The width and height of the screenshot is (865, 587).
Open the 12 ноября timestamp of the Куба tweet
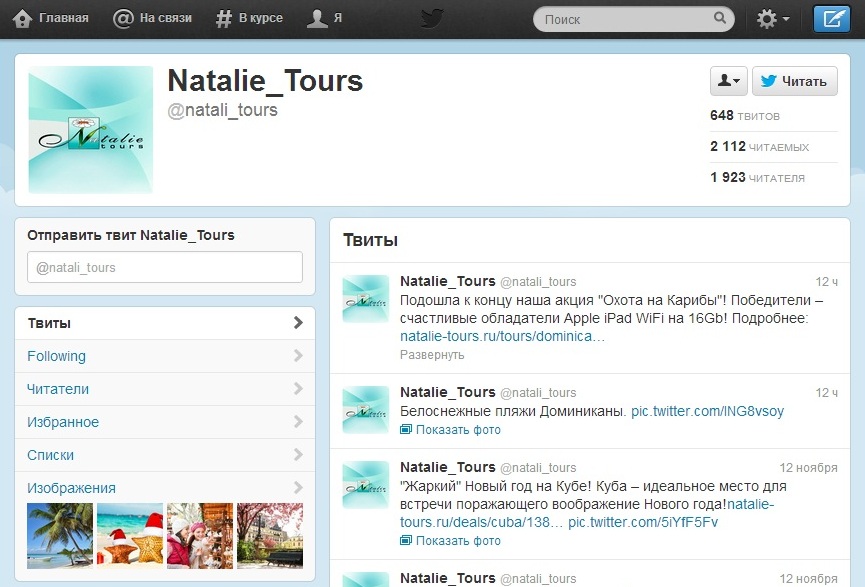[x=808, y=467]
